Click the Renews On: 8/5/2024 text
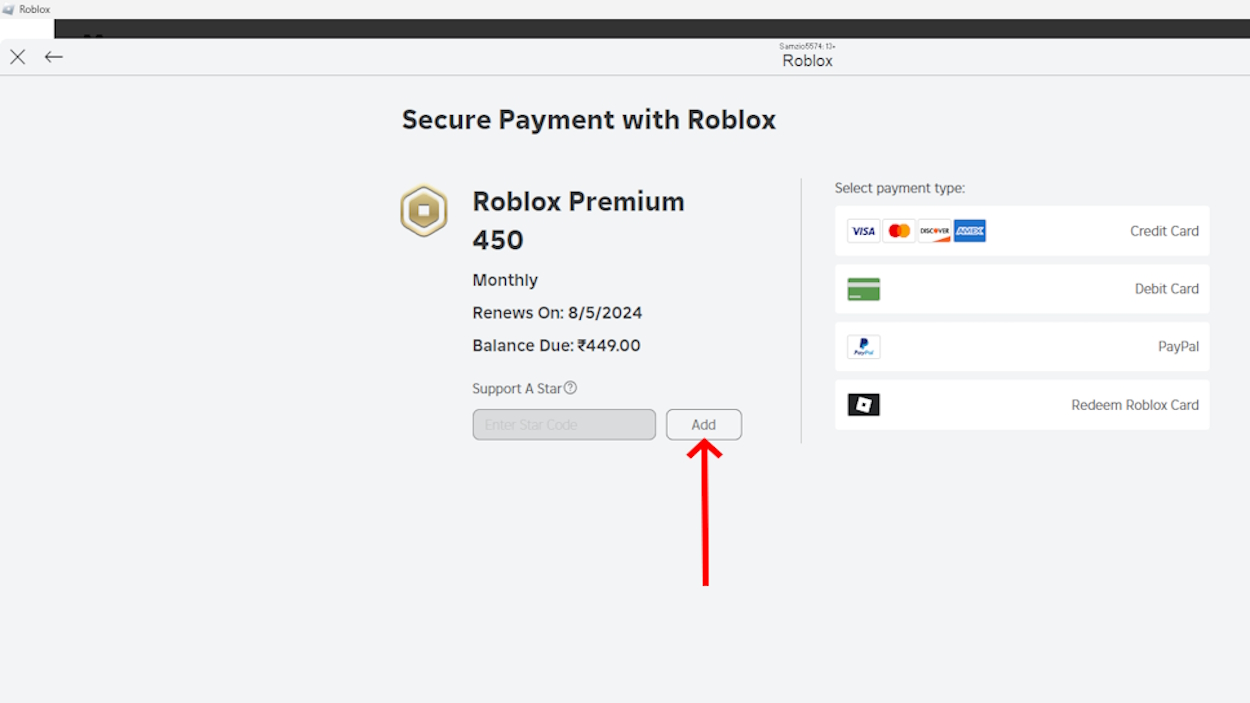This screenshot has height=703, width=1250. point(557,313)
